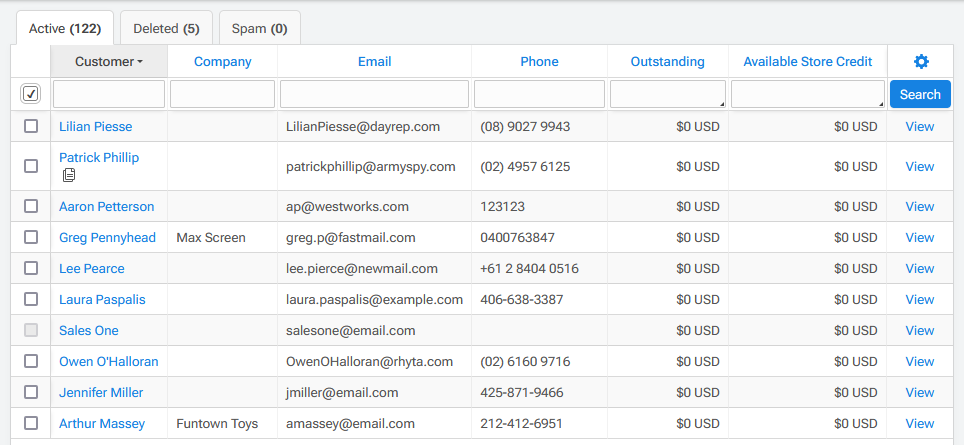Select Jennifer Miller's row checkbox
This screenshot has height=445, width=964.
point(31,392)
